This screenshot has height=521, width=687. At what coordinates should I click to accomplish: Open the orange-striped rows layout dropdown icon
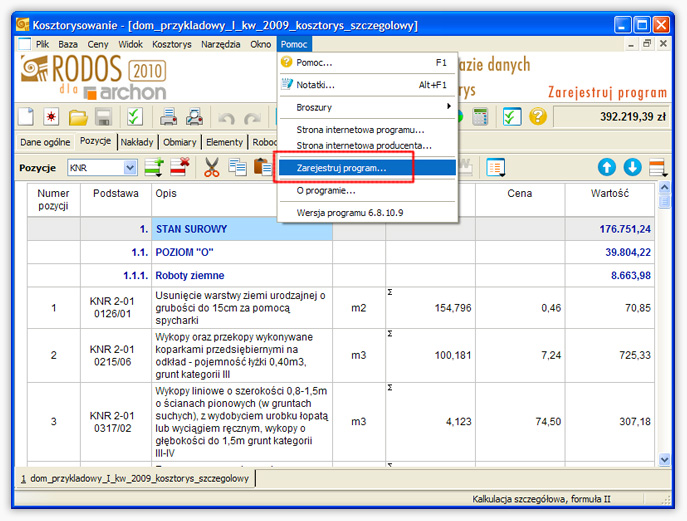658,167
